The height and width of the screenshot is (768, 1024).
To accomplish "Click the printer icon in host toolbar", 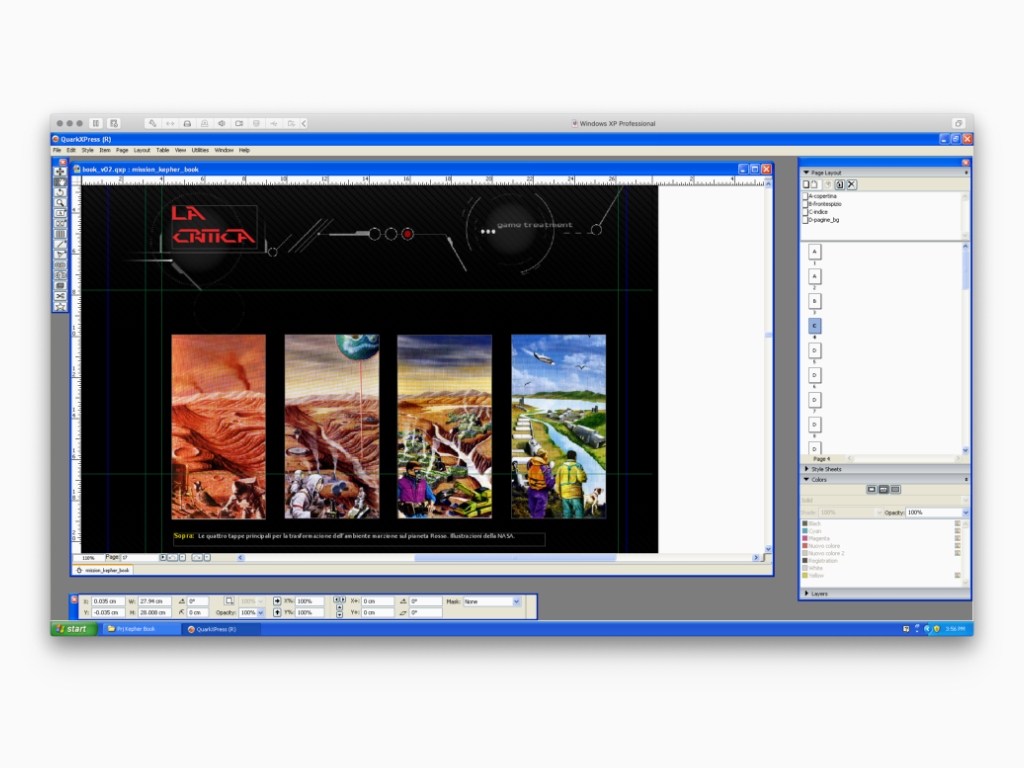I will pyautogui.click(x=187, y=123).
